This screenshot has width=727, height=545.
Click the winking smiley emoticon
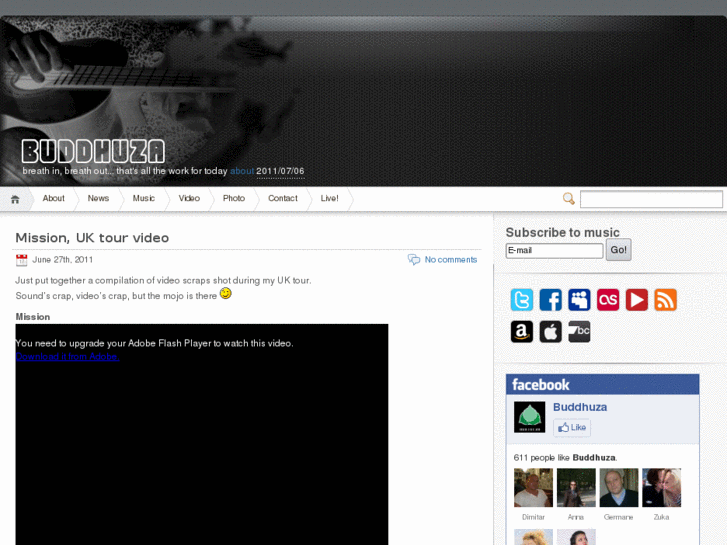point(225,294)
